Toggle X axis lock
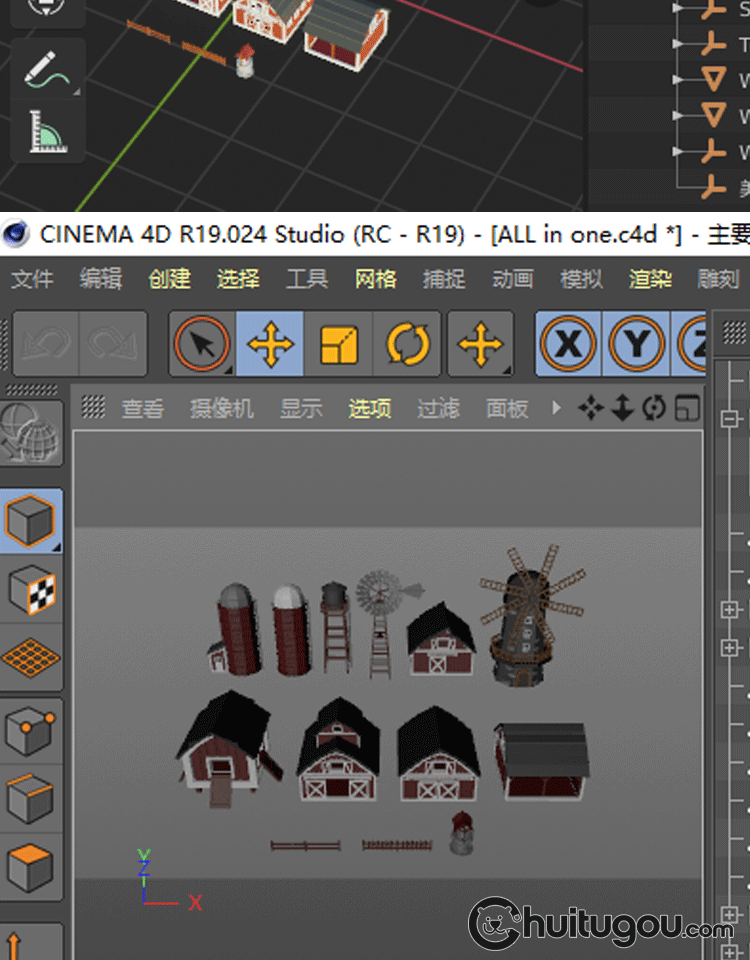 [x=568, y=345]
